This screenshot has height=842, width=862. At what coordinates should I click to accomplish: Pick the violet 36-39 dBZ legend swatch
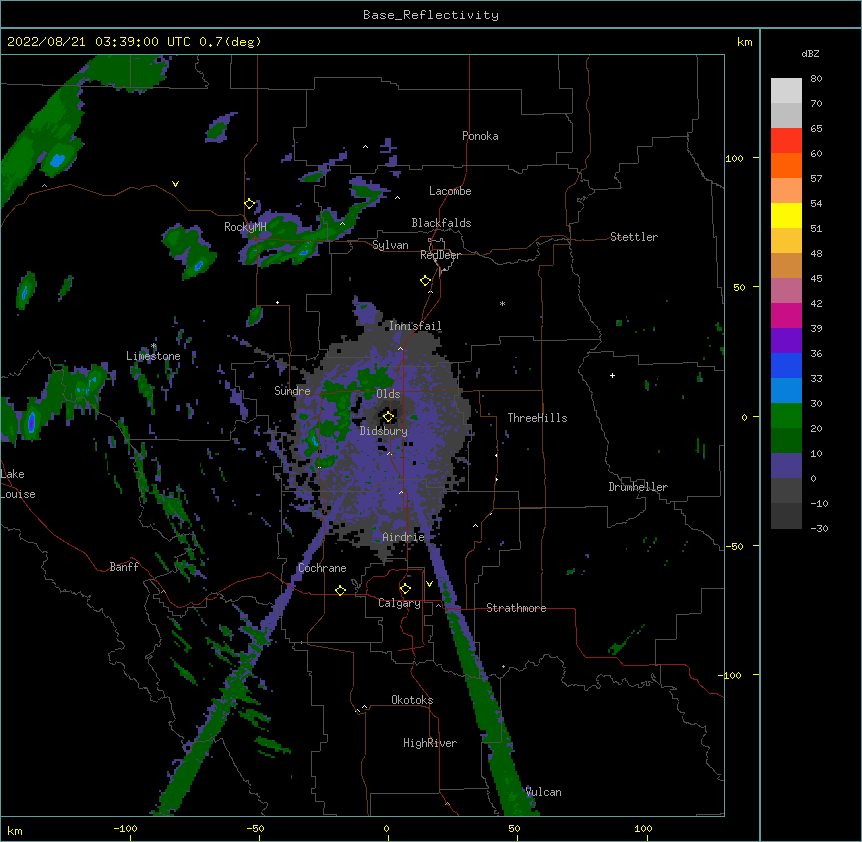[786, 341]
